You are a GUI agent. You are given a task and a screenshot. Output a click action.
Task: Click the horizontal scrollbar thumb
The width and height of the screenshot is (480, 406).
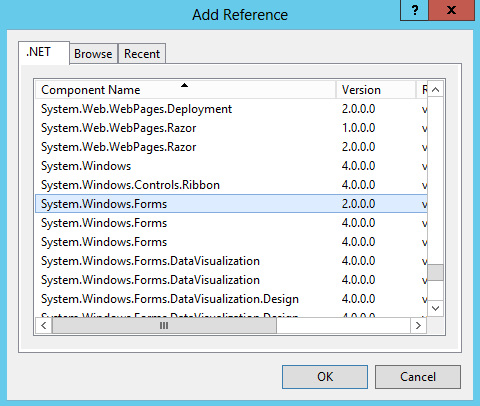pyautogui.click(x=164, y=325)
